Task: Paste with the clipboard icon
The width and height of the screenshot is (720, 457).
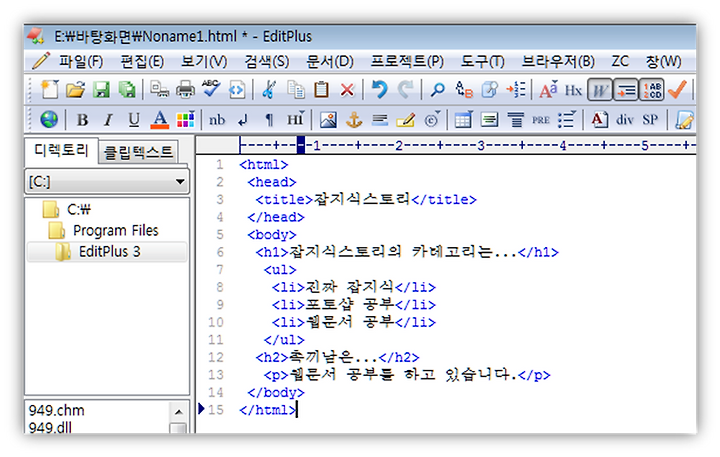Action: pyautogui.click(x=321, y=90)
